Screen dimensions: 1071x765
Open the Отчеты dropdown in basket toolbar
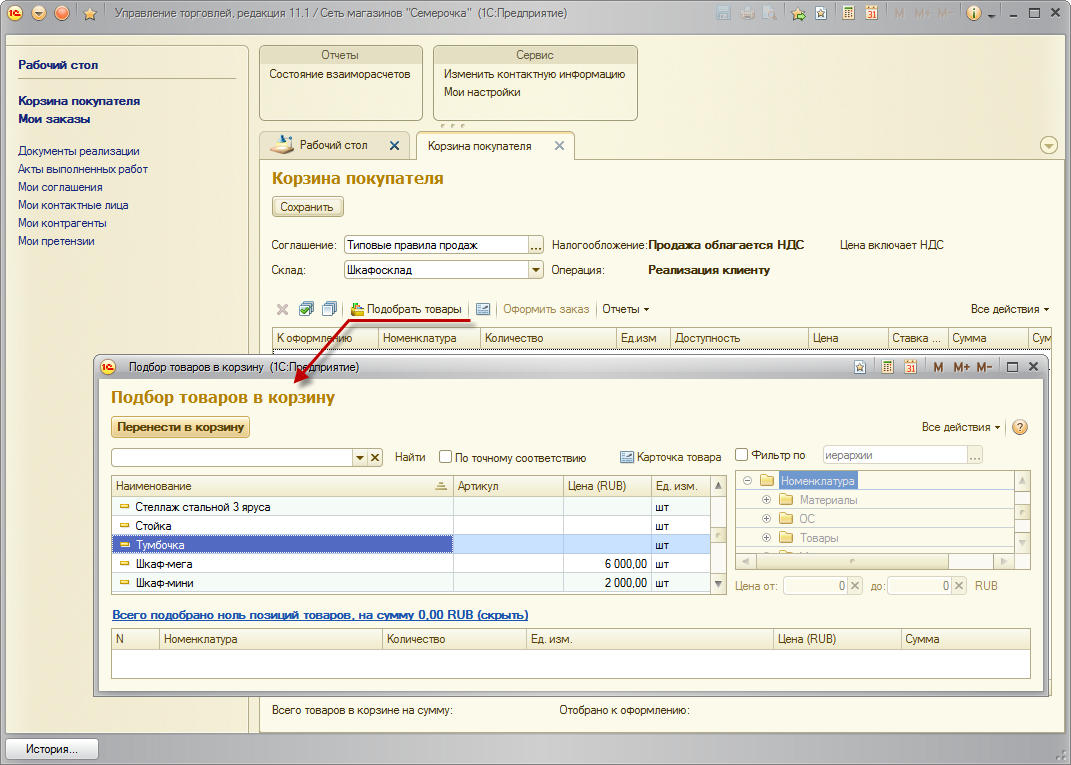(626, 309)
